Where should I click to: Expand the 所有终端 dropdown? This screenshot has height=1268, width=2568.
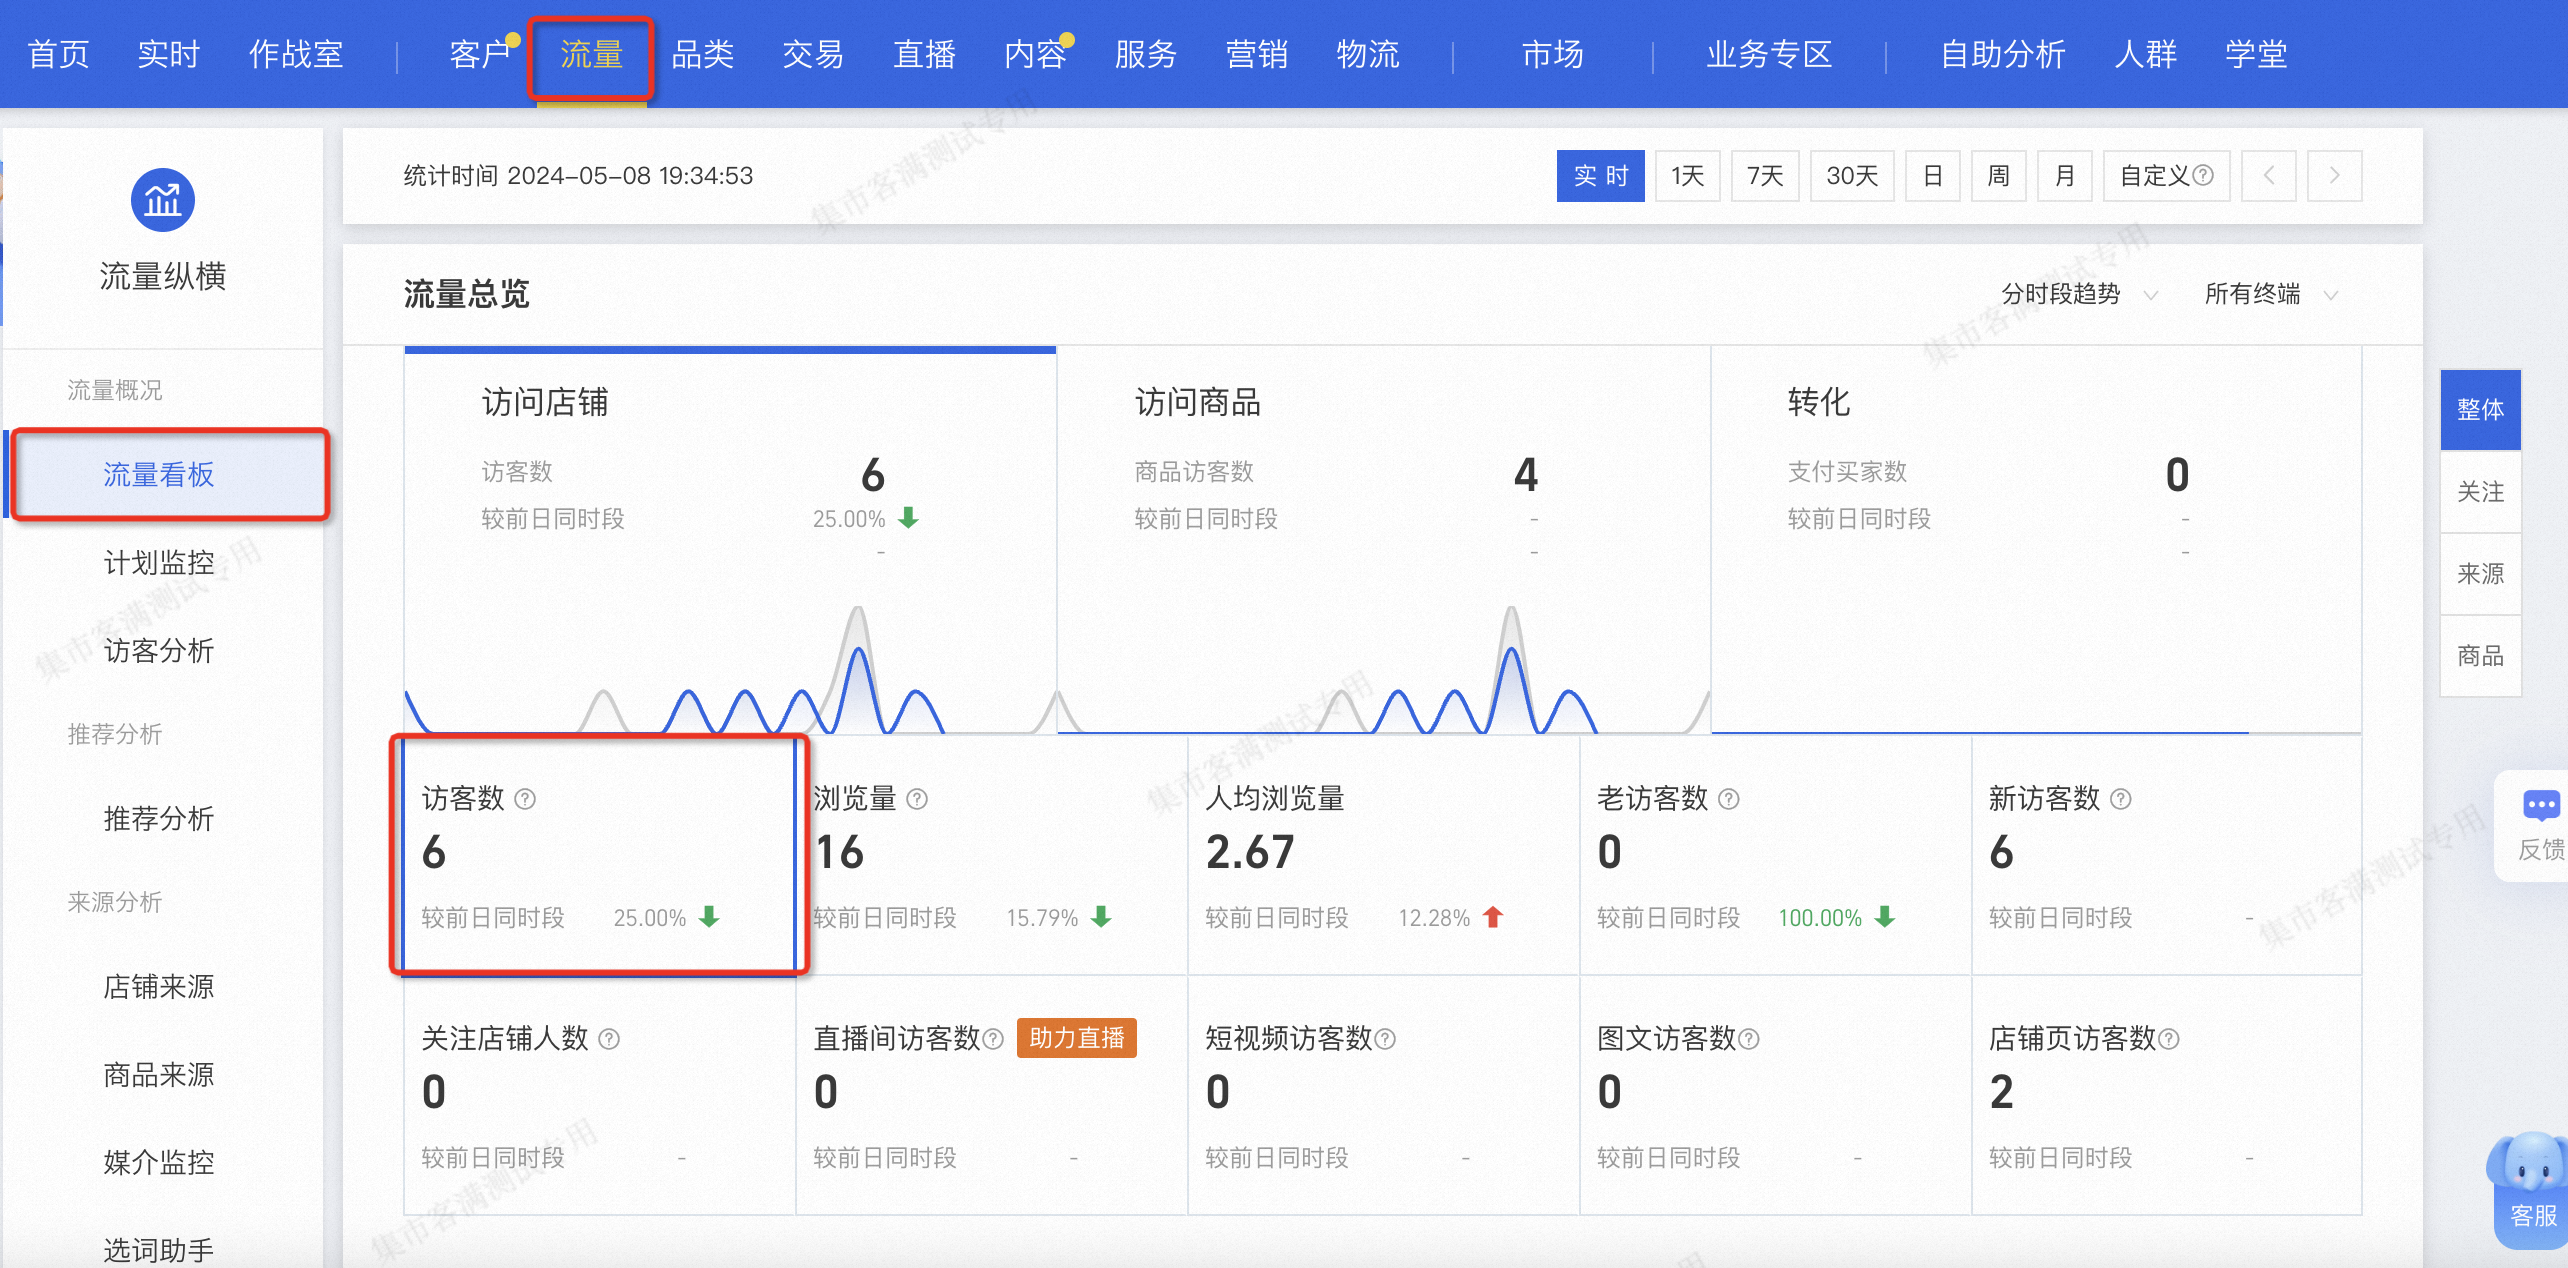tap(2271, 294)
